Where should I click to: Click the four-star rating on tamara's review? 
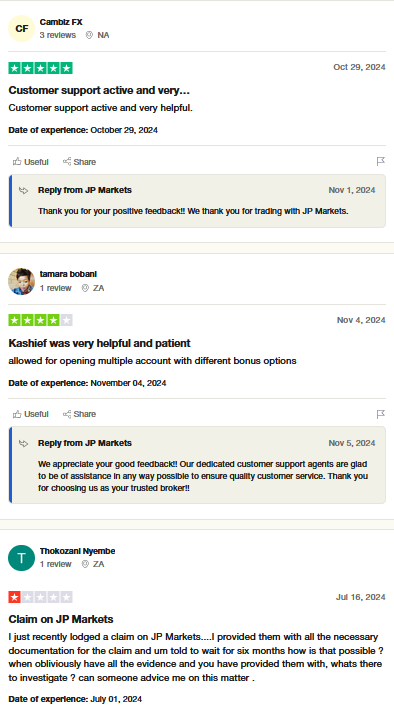(x=40, y=320)
